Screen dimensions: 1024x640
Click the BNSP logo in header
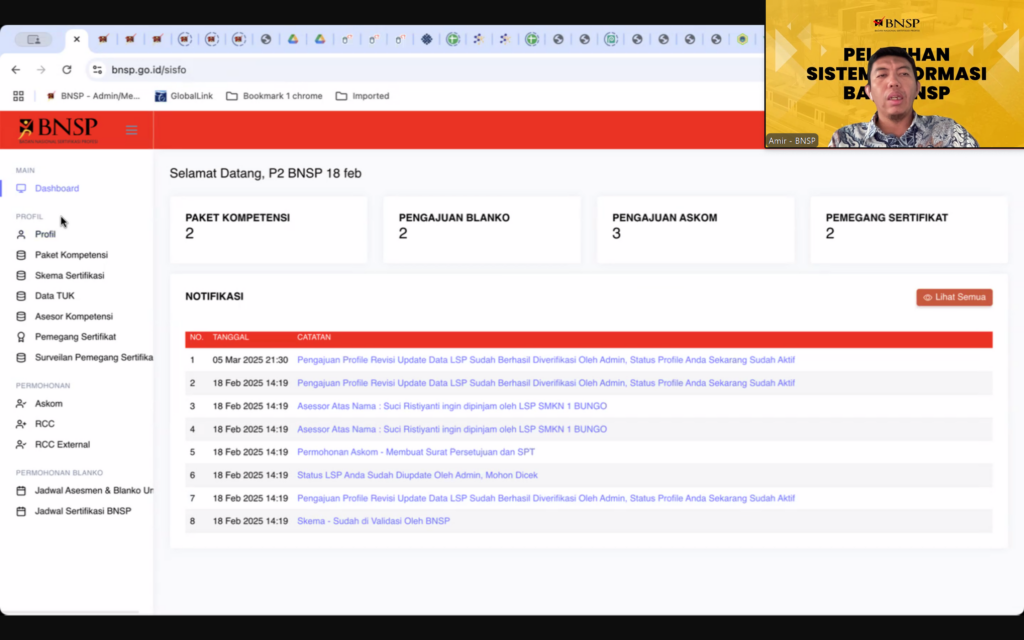(58, 130)
